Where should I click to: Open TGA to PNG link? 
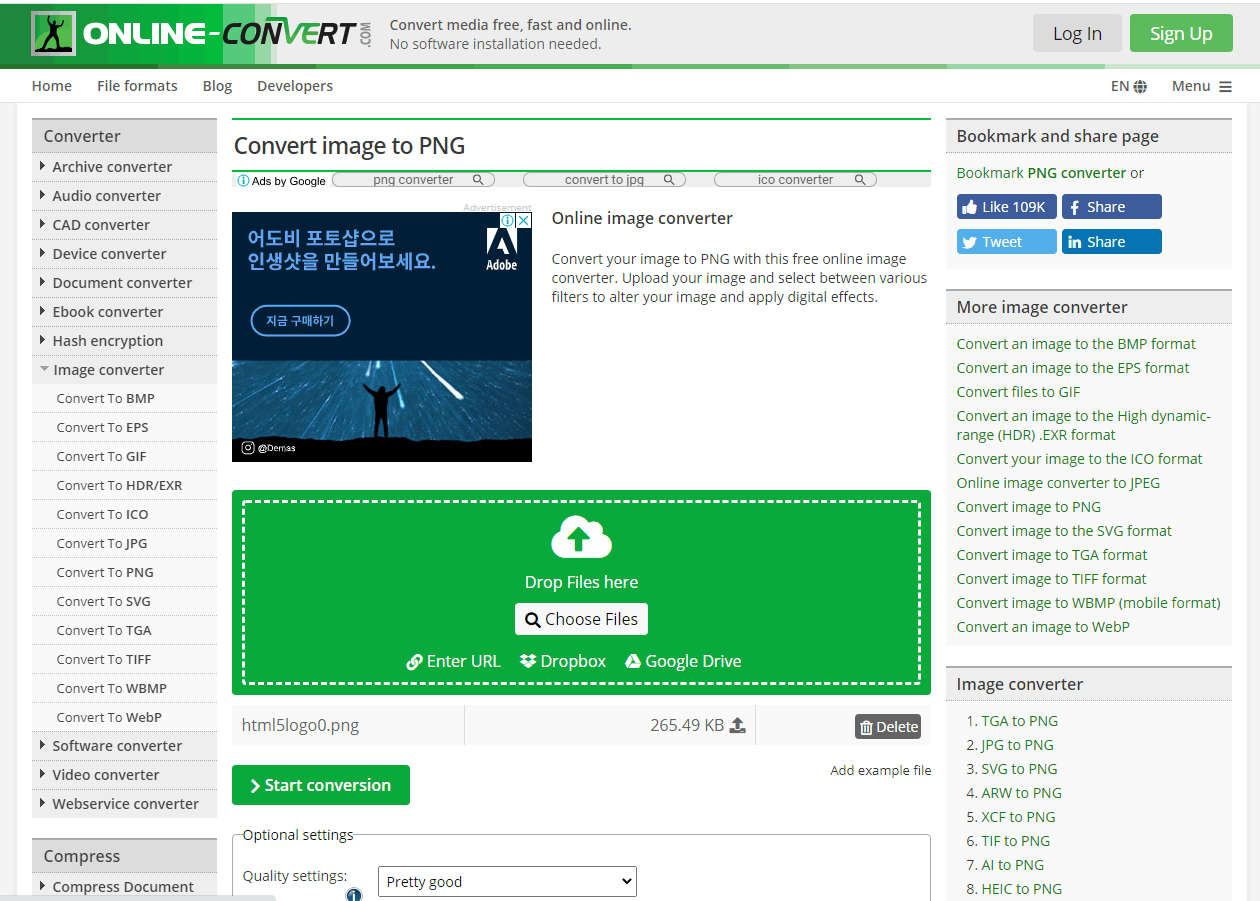(x=1019, y=721)
